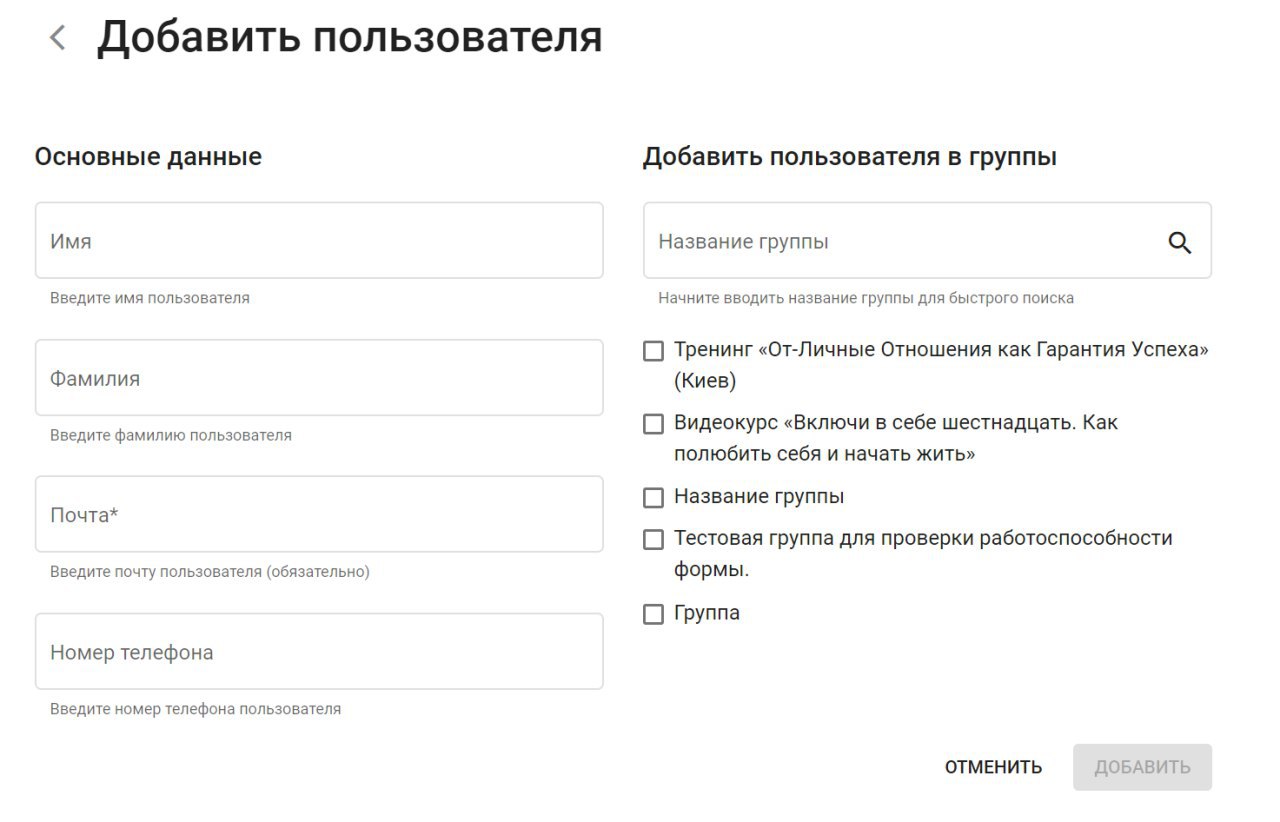Viewport: 1280px width, 822px height.
Task: Click the ДОБАВИТЬ button
Action: [1142, 767]
